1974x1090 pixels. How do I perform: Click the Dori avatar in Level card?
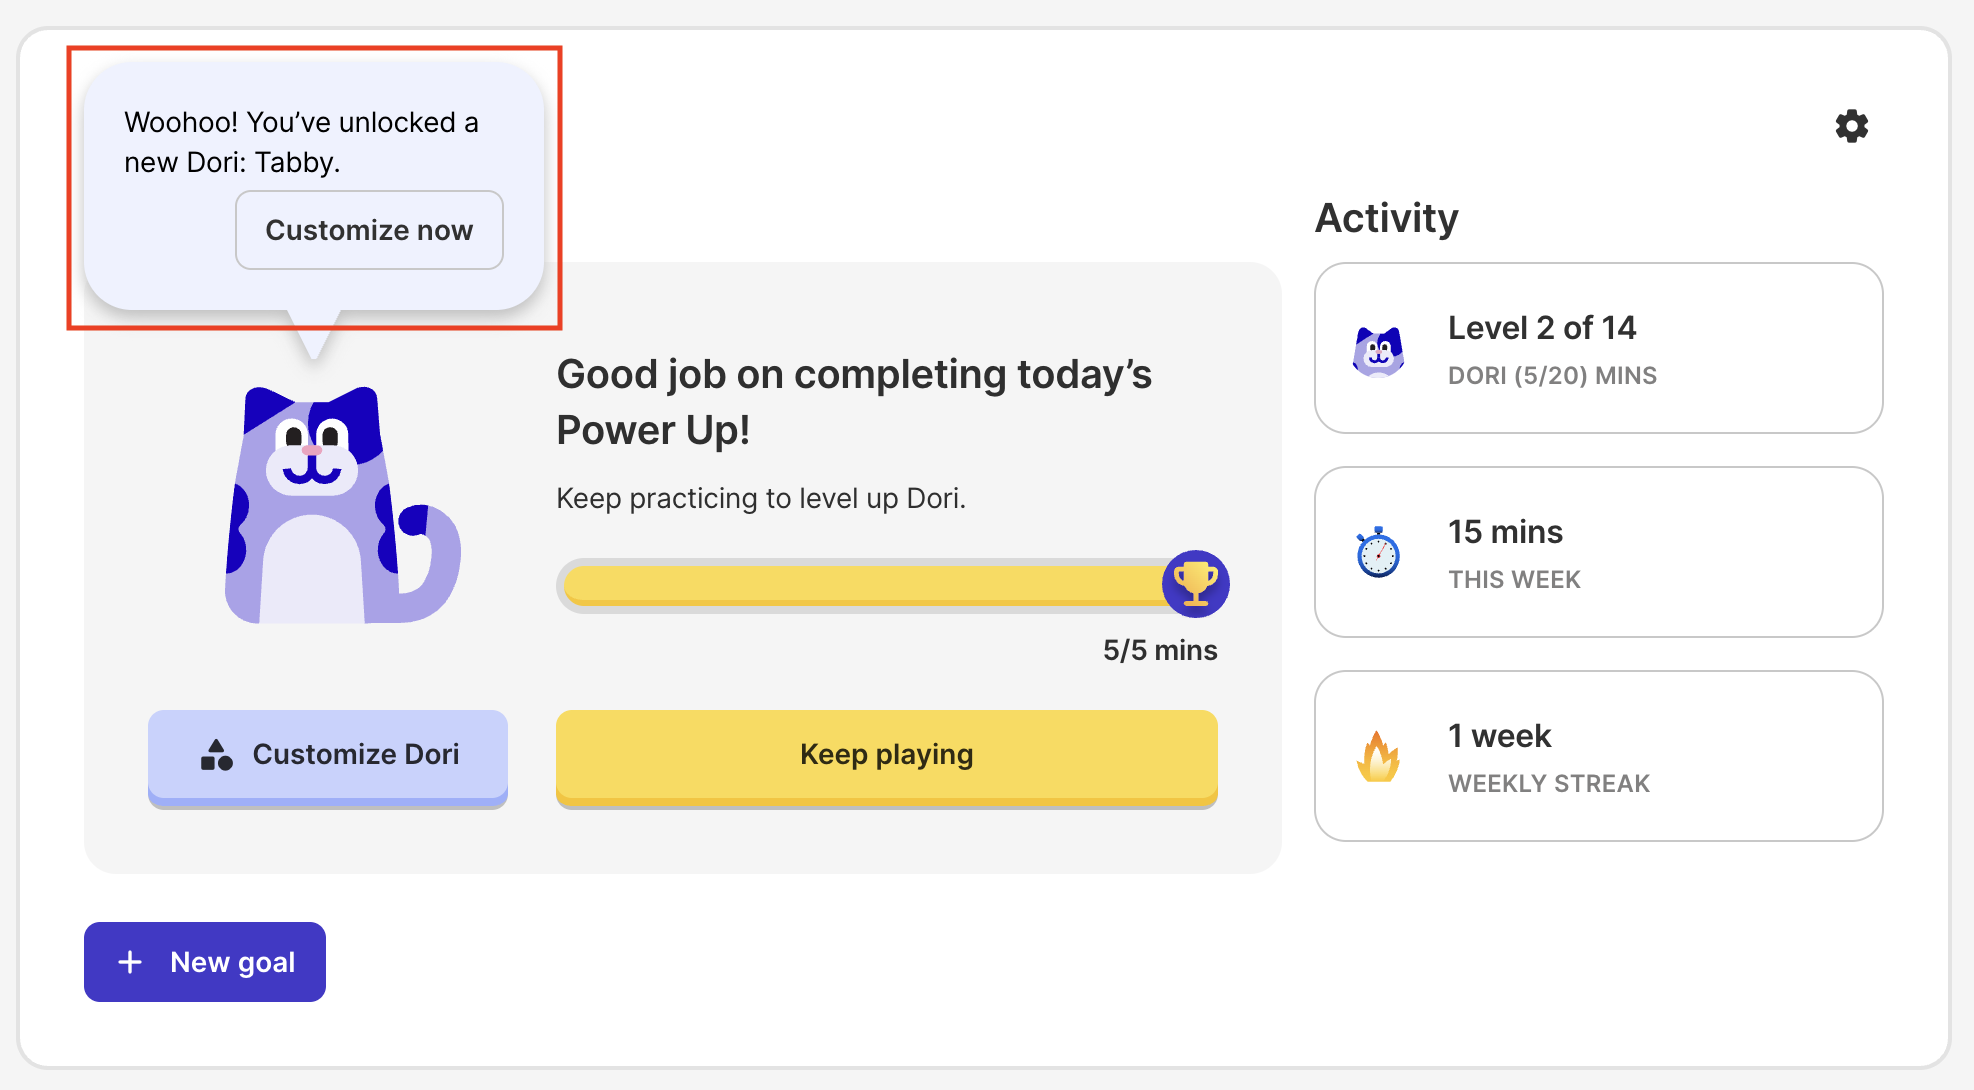pos(1378,351)
